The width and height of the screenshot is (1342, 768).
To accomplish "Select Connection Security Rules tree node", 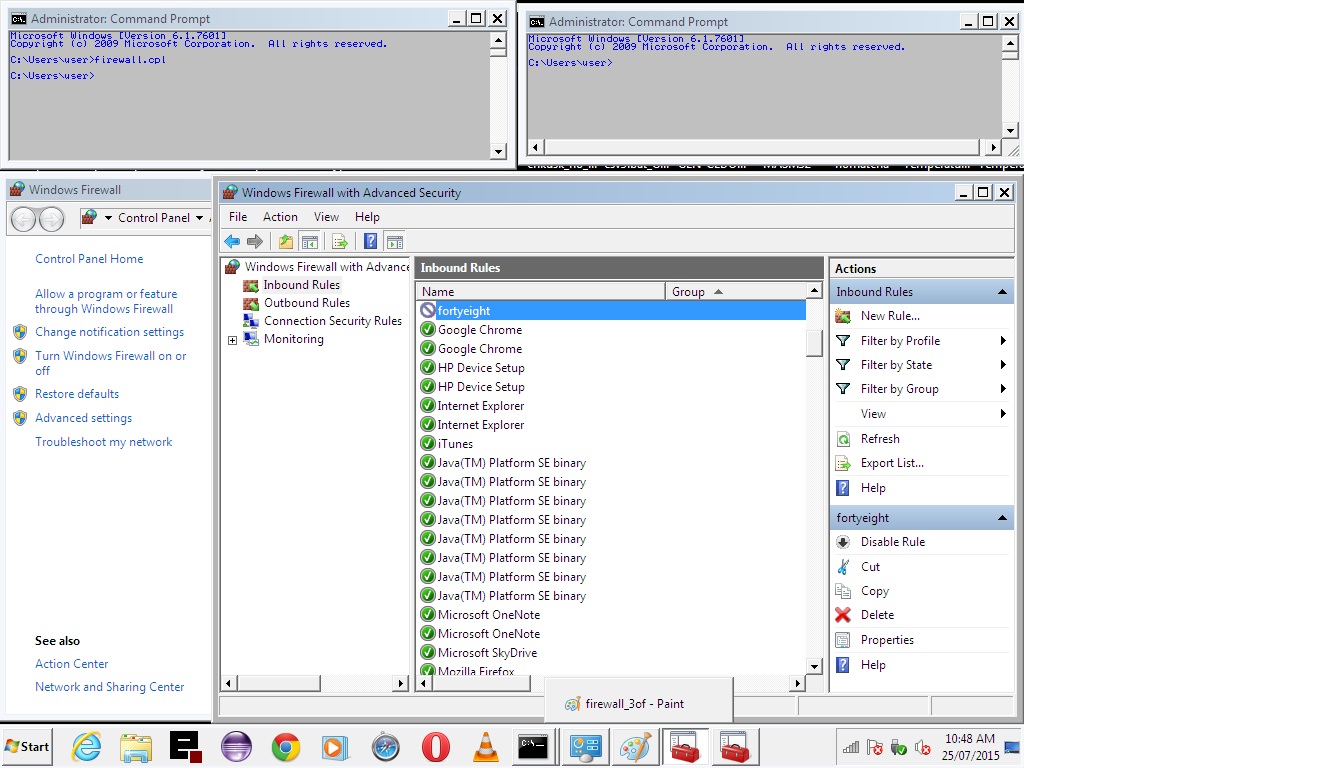I will pos(332,321).
